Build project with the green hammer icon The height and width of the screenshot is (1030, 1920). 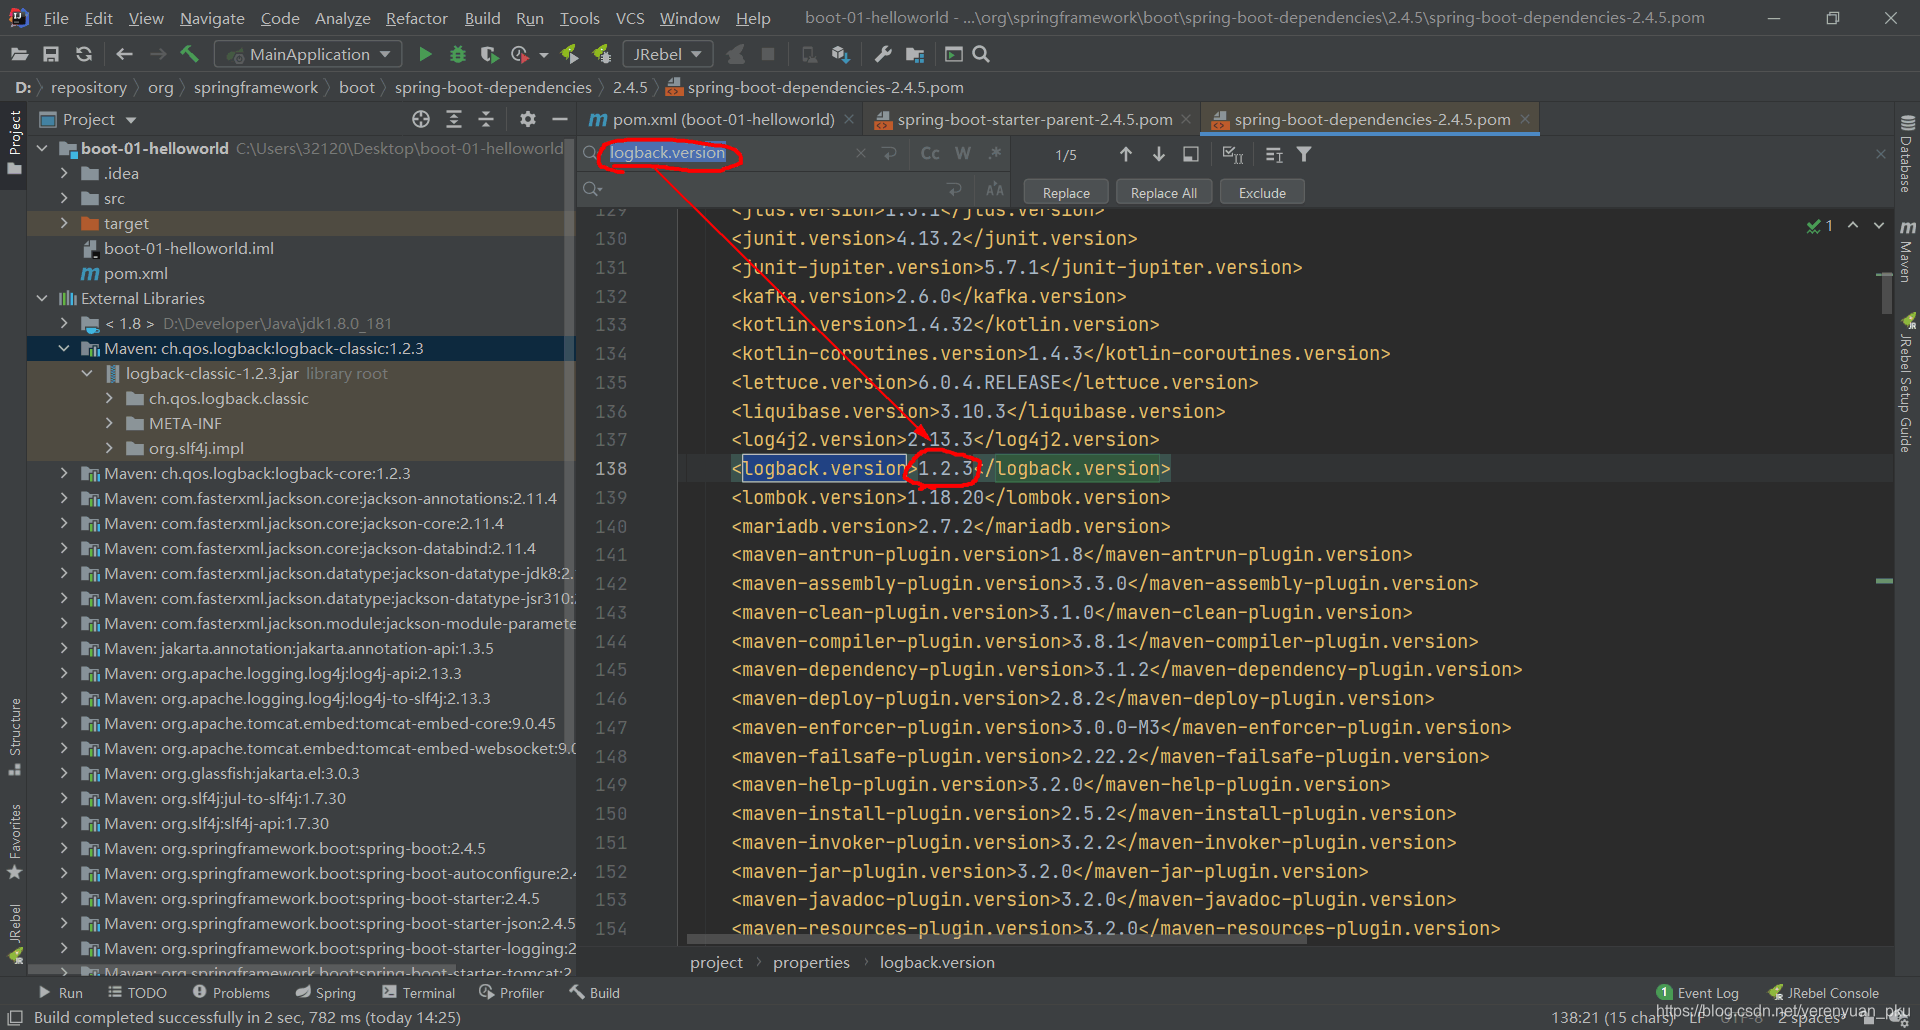[190, 54]
